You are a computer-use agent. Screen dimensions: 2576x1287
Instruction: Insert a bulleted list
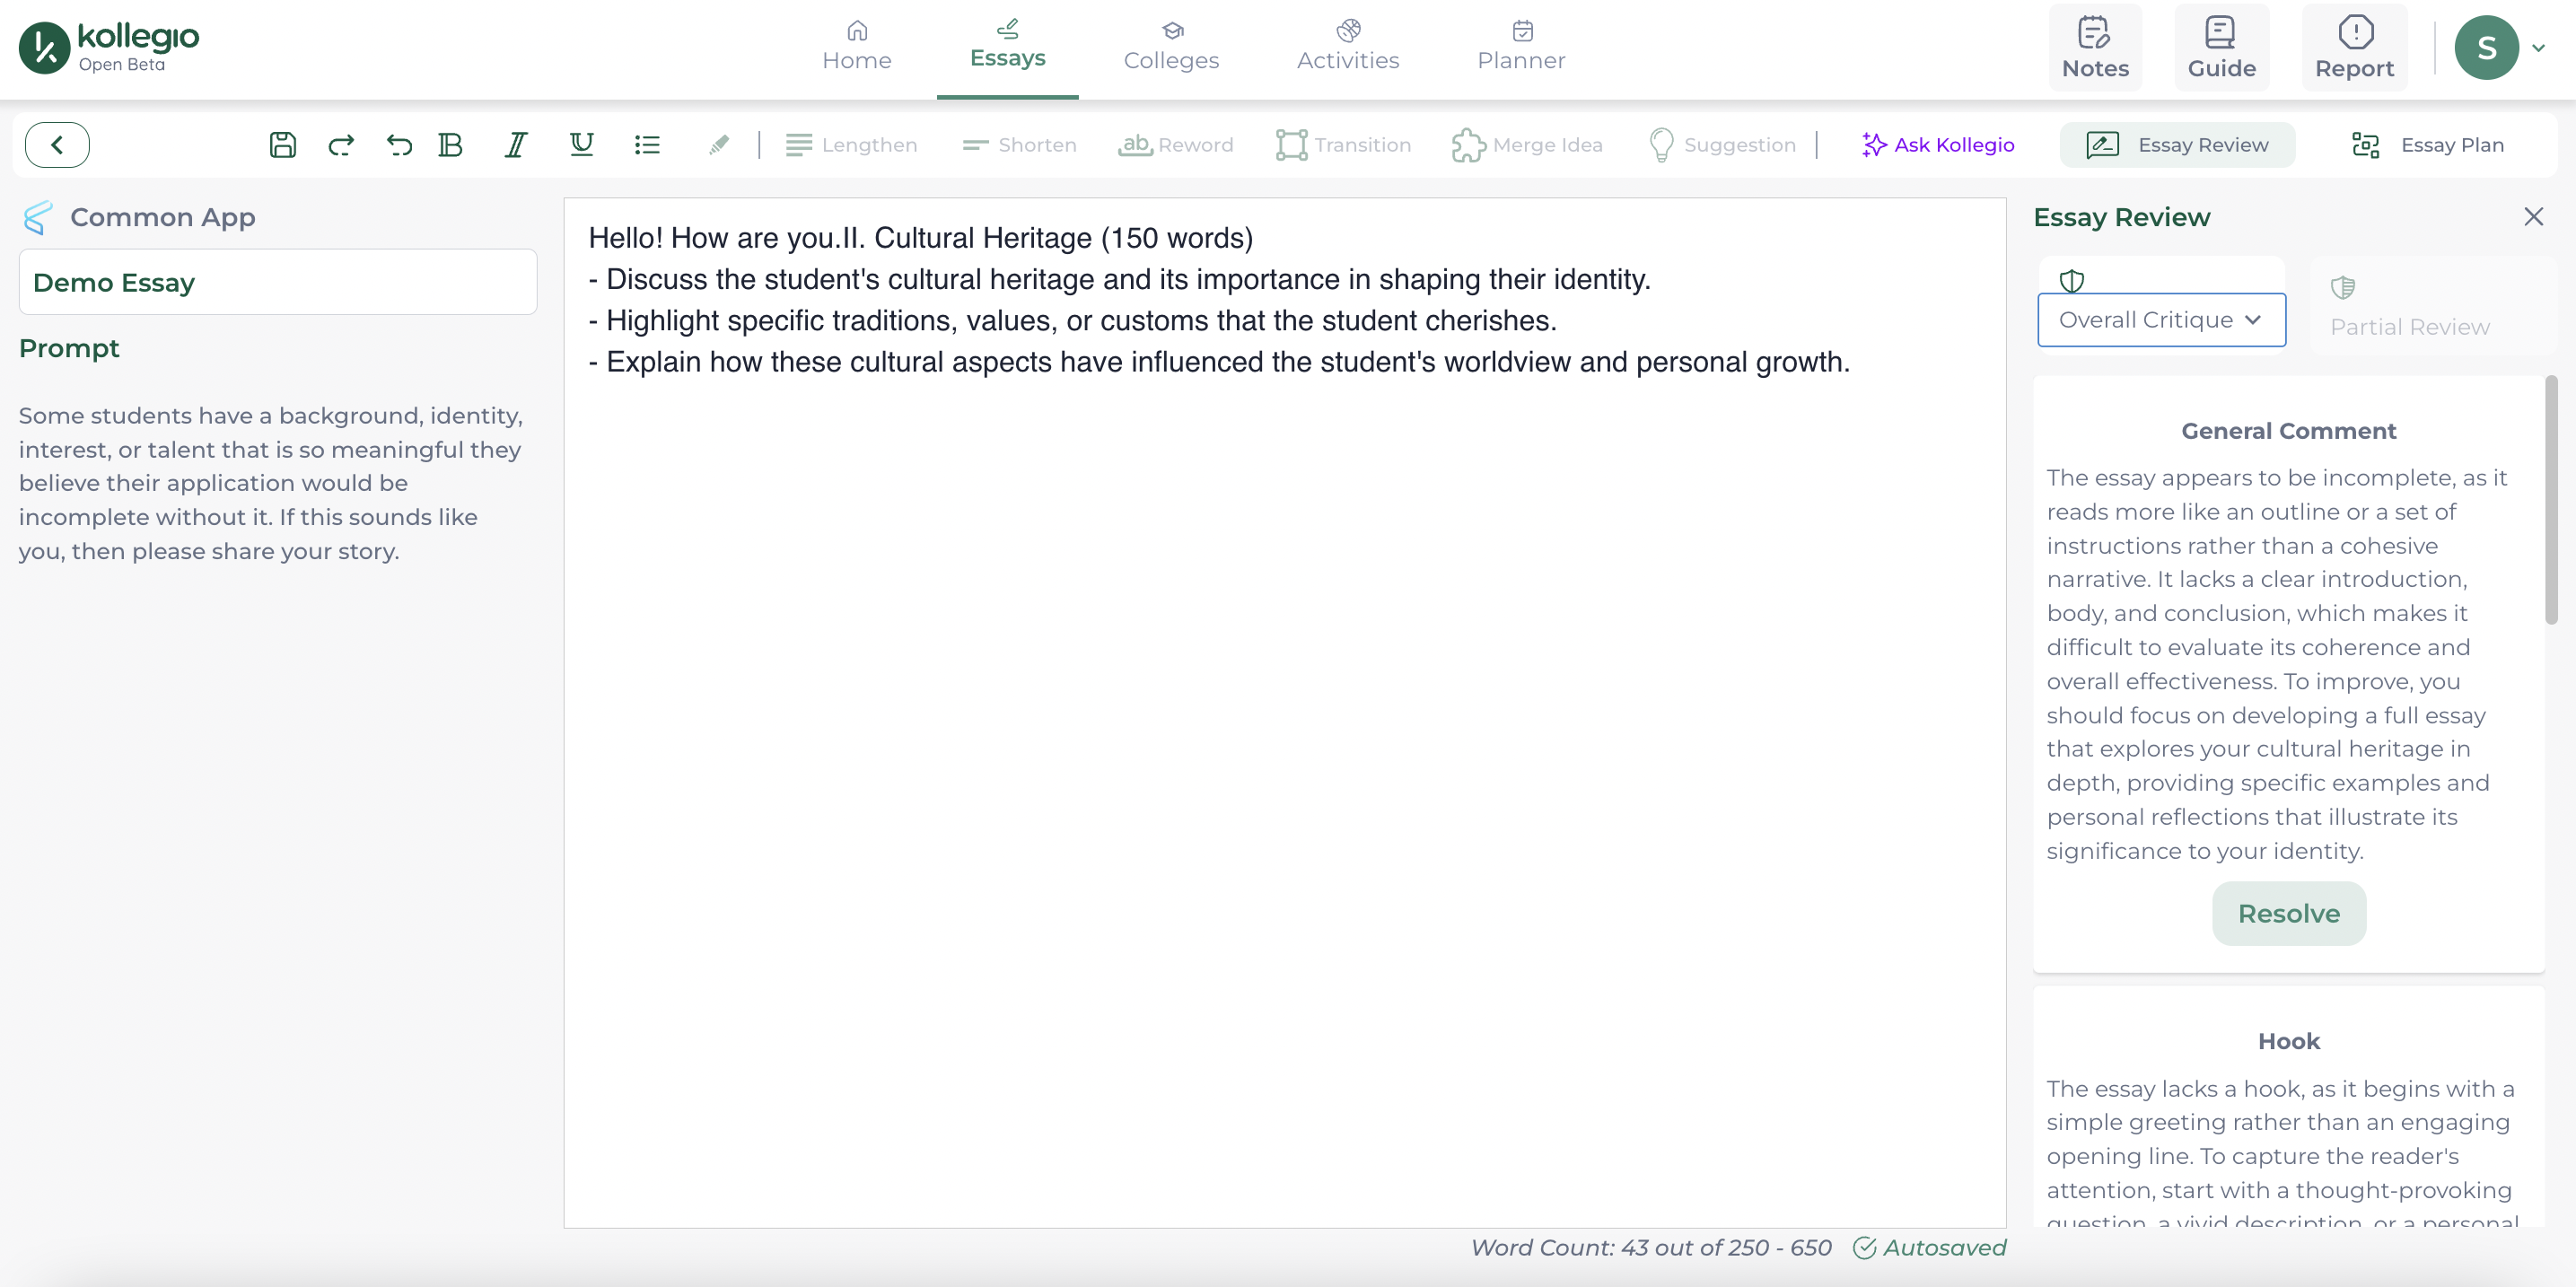[x=647, y=145]
